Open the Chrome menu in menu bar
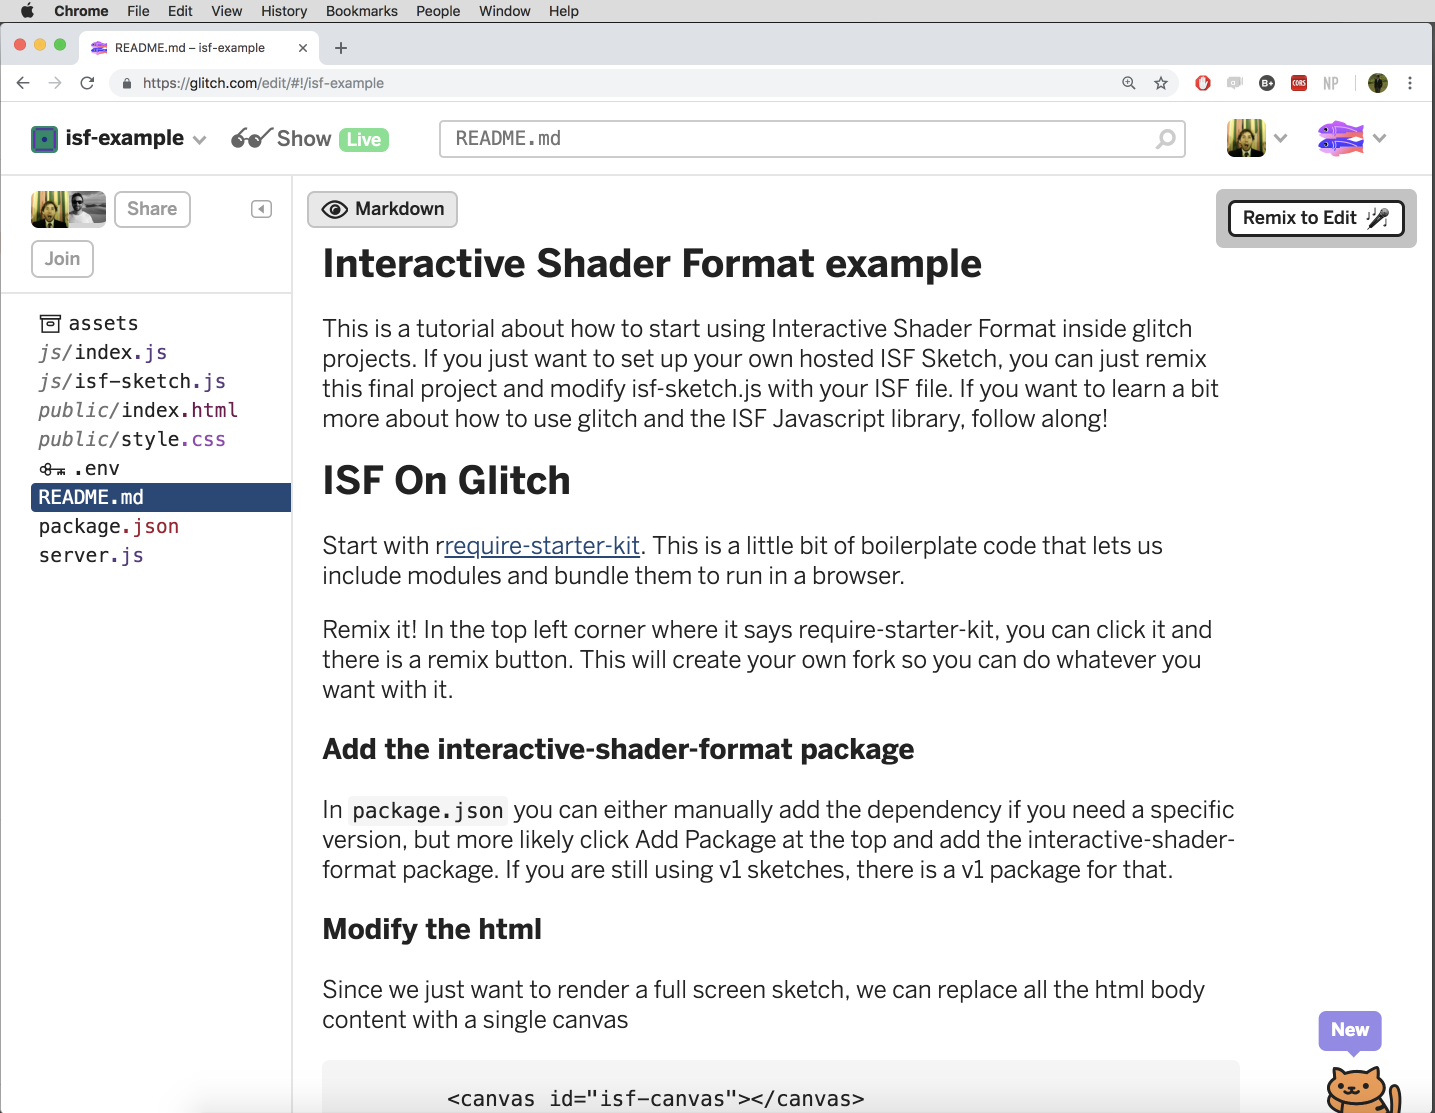 coord(81,11)
